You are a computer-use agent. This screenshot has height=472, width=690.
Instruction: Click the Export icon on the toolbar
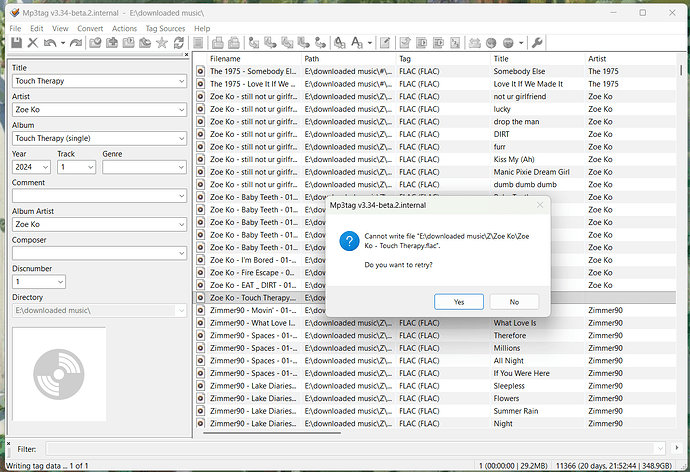coord(405,43)
